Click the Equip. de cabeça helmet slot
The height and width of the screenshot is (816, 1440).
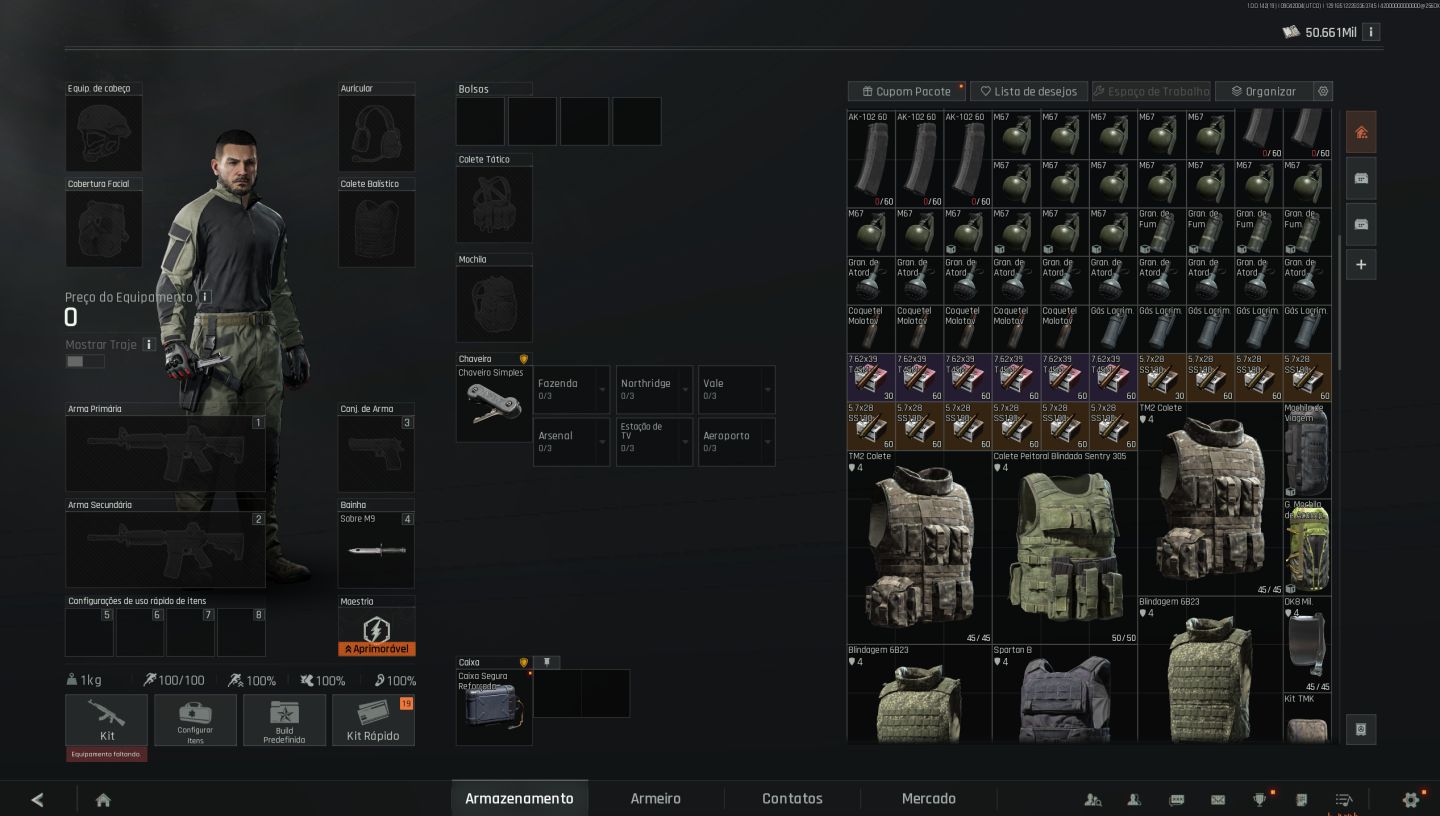(104, 133)
